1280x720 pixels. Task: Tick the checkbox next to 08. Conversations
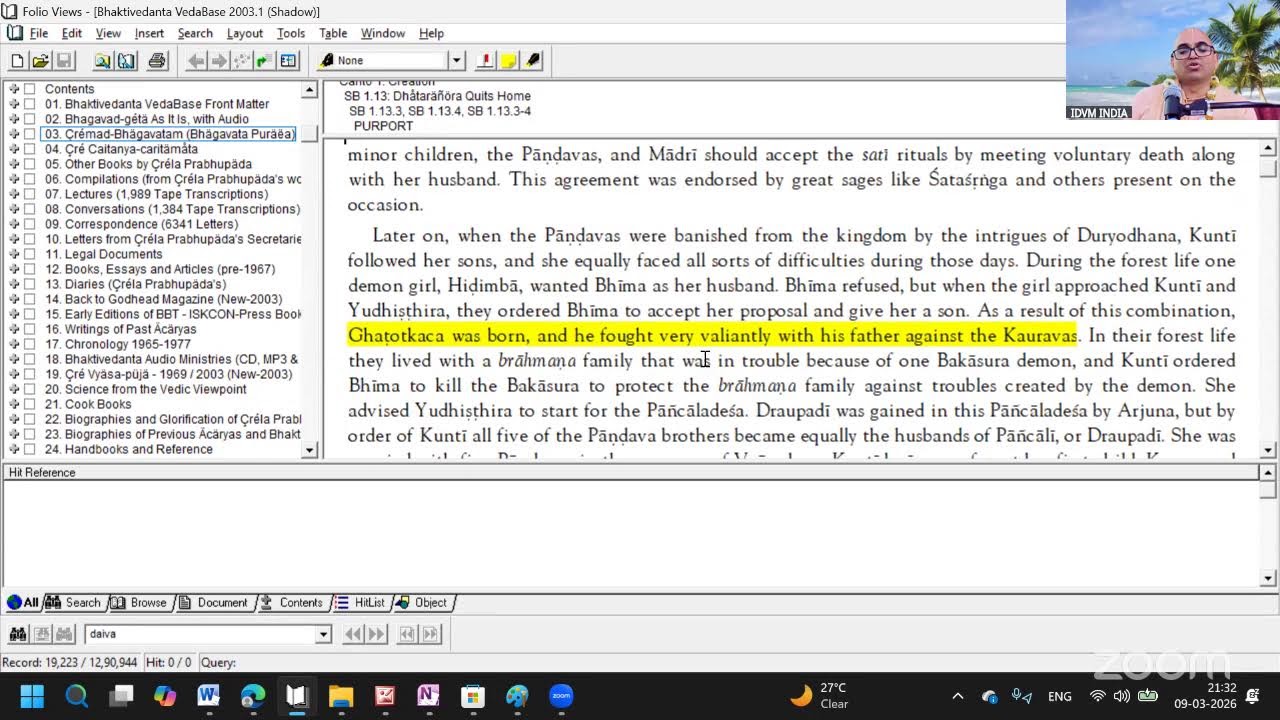29,209
